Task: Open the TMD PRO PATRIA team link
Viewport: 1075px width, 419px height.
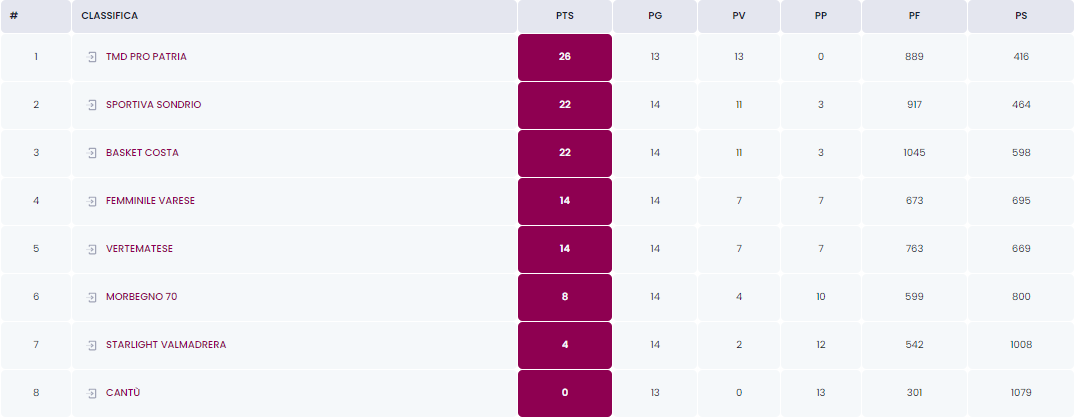Action: 146,57
